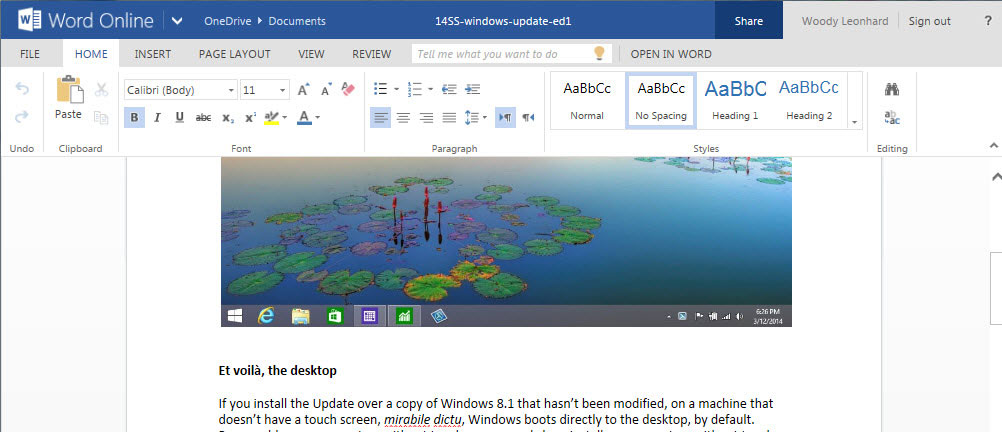The height and width of the screenshot is (432, 1002).
Task: Click the Grow Font icon
Action: [303, 89]
